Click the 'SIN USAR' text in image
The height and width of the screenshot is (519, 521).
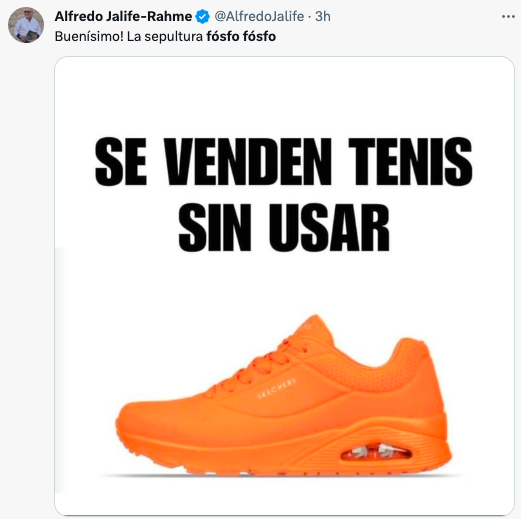[x=284, y=228]
